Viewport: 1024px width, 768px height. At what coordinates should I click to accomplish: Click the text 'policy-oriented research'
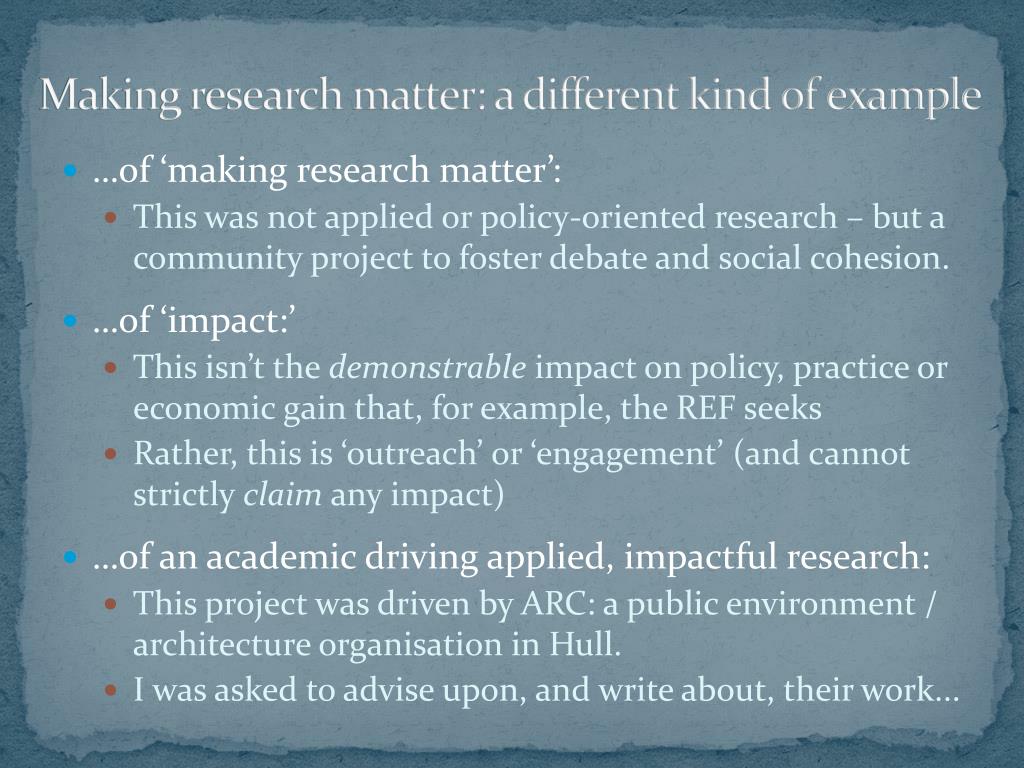click(658, 217)
